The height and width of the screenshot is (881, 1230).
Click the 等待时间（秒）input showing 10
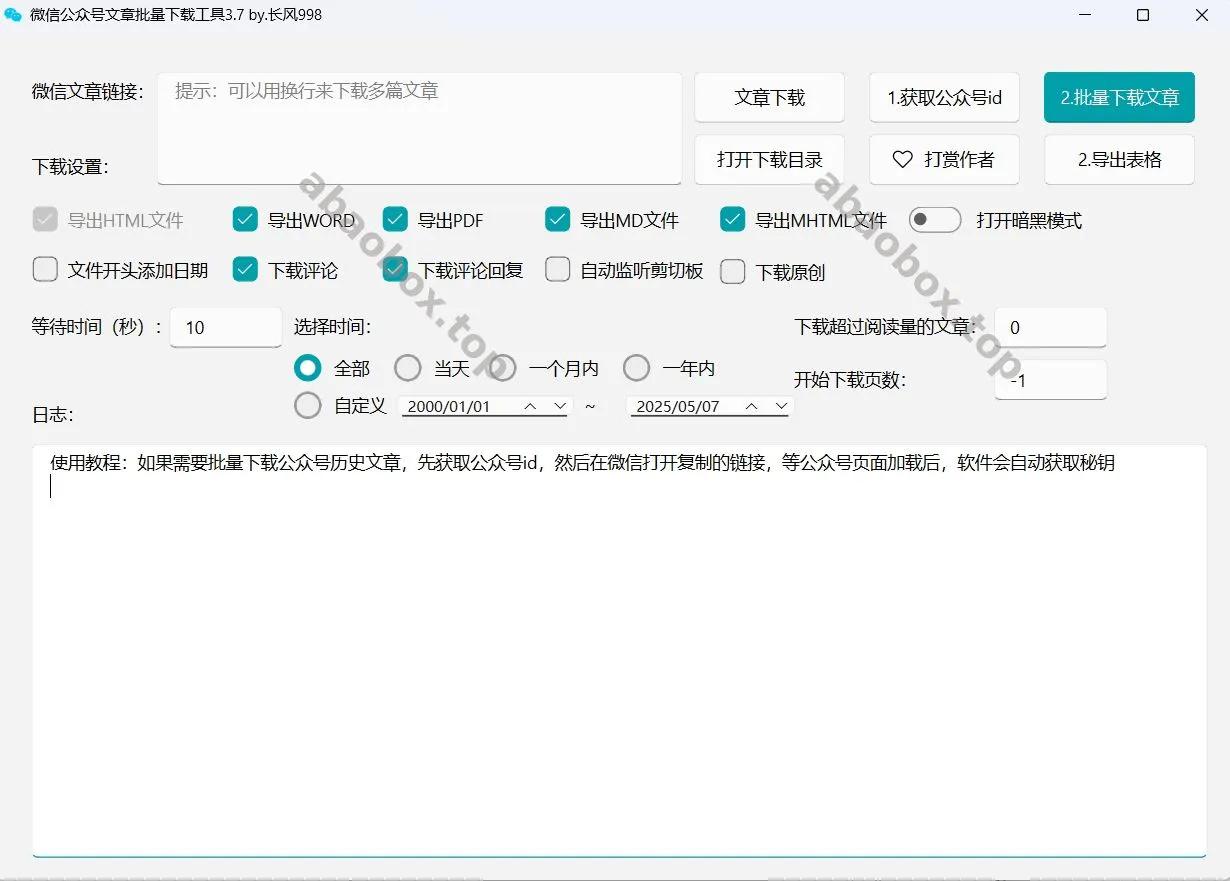pyautogui.click(x=226, y=327)
